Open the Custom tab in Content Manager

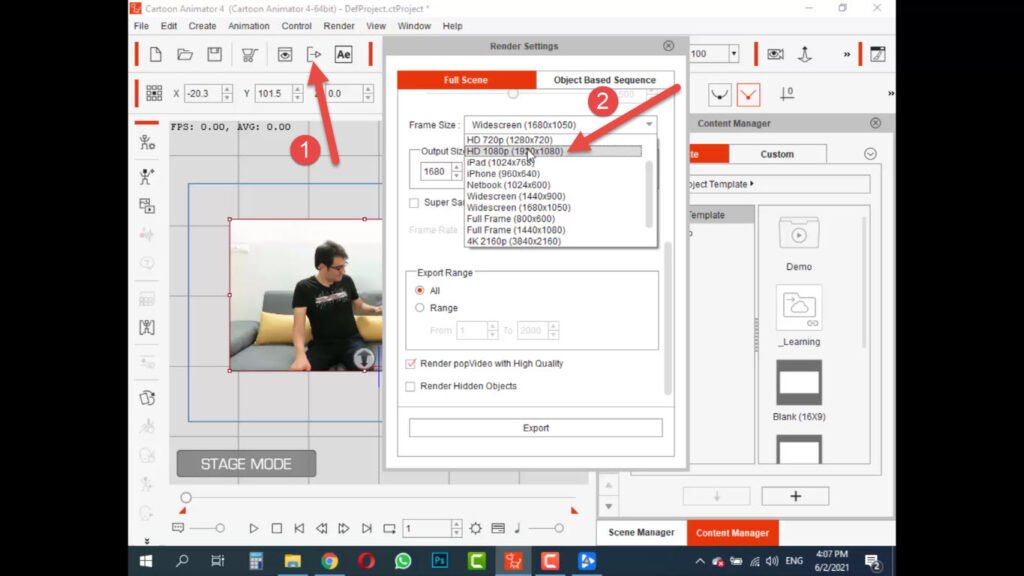[777, 154]
